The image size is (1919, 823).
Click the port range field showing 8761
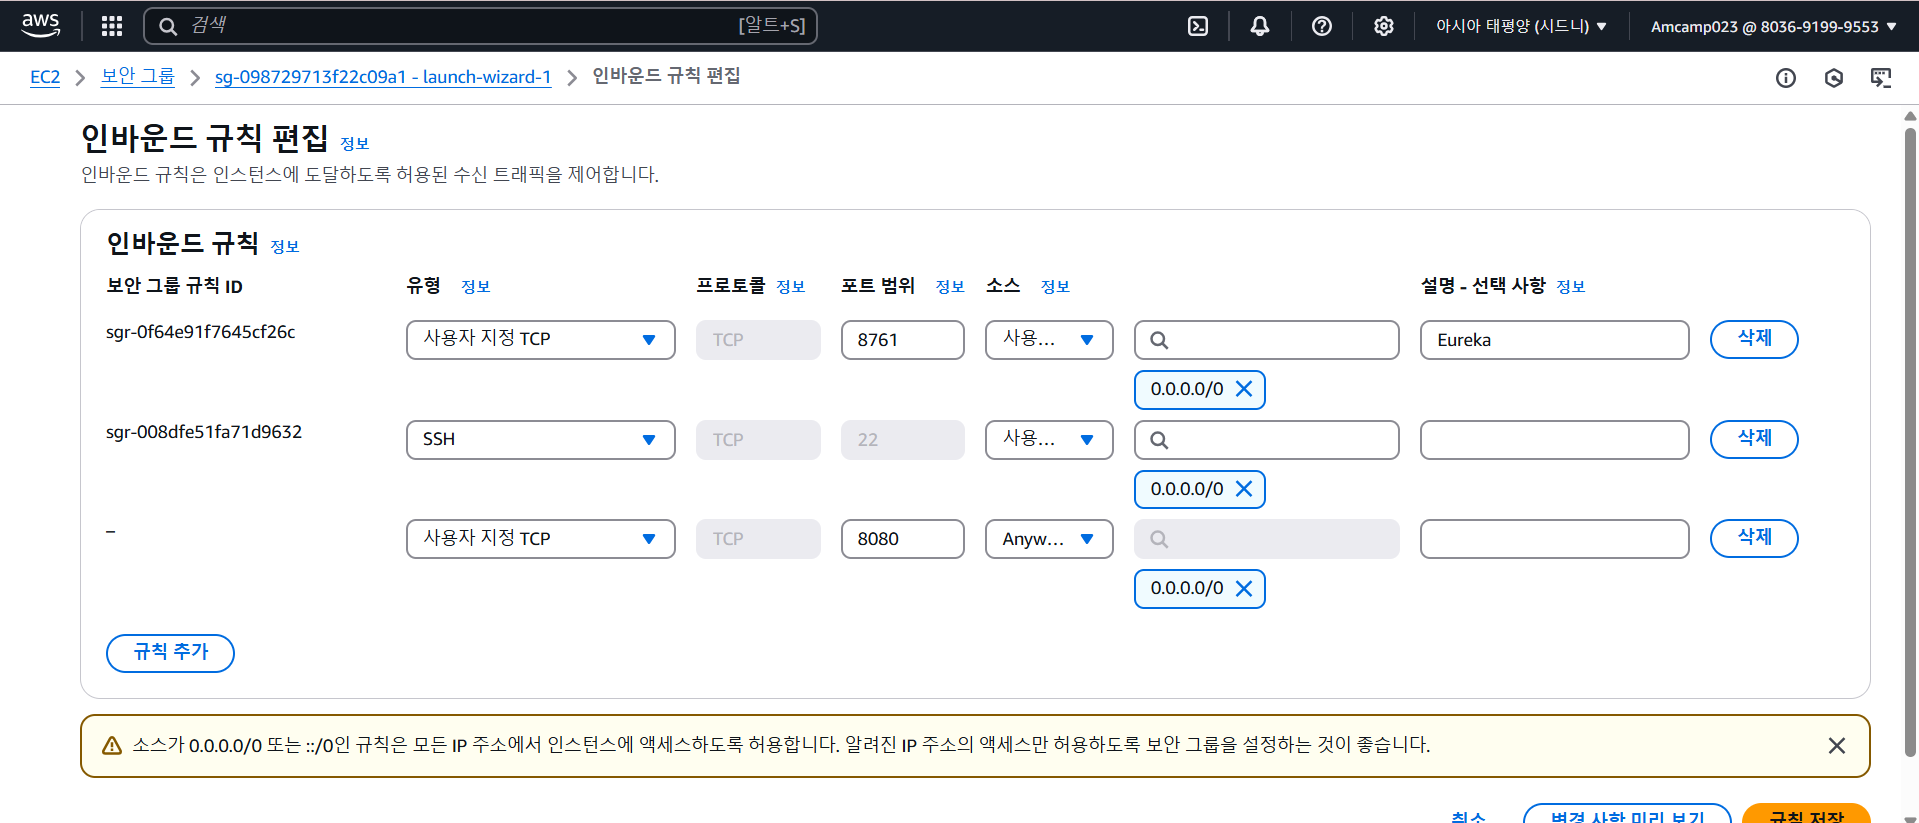click(x=902, y=339)
